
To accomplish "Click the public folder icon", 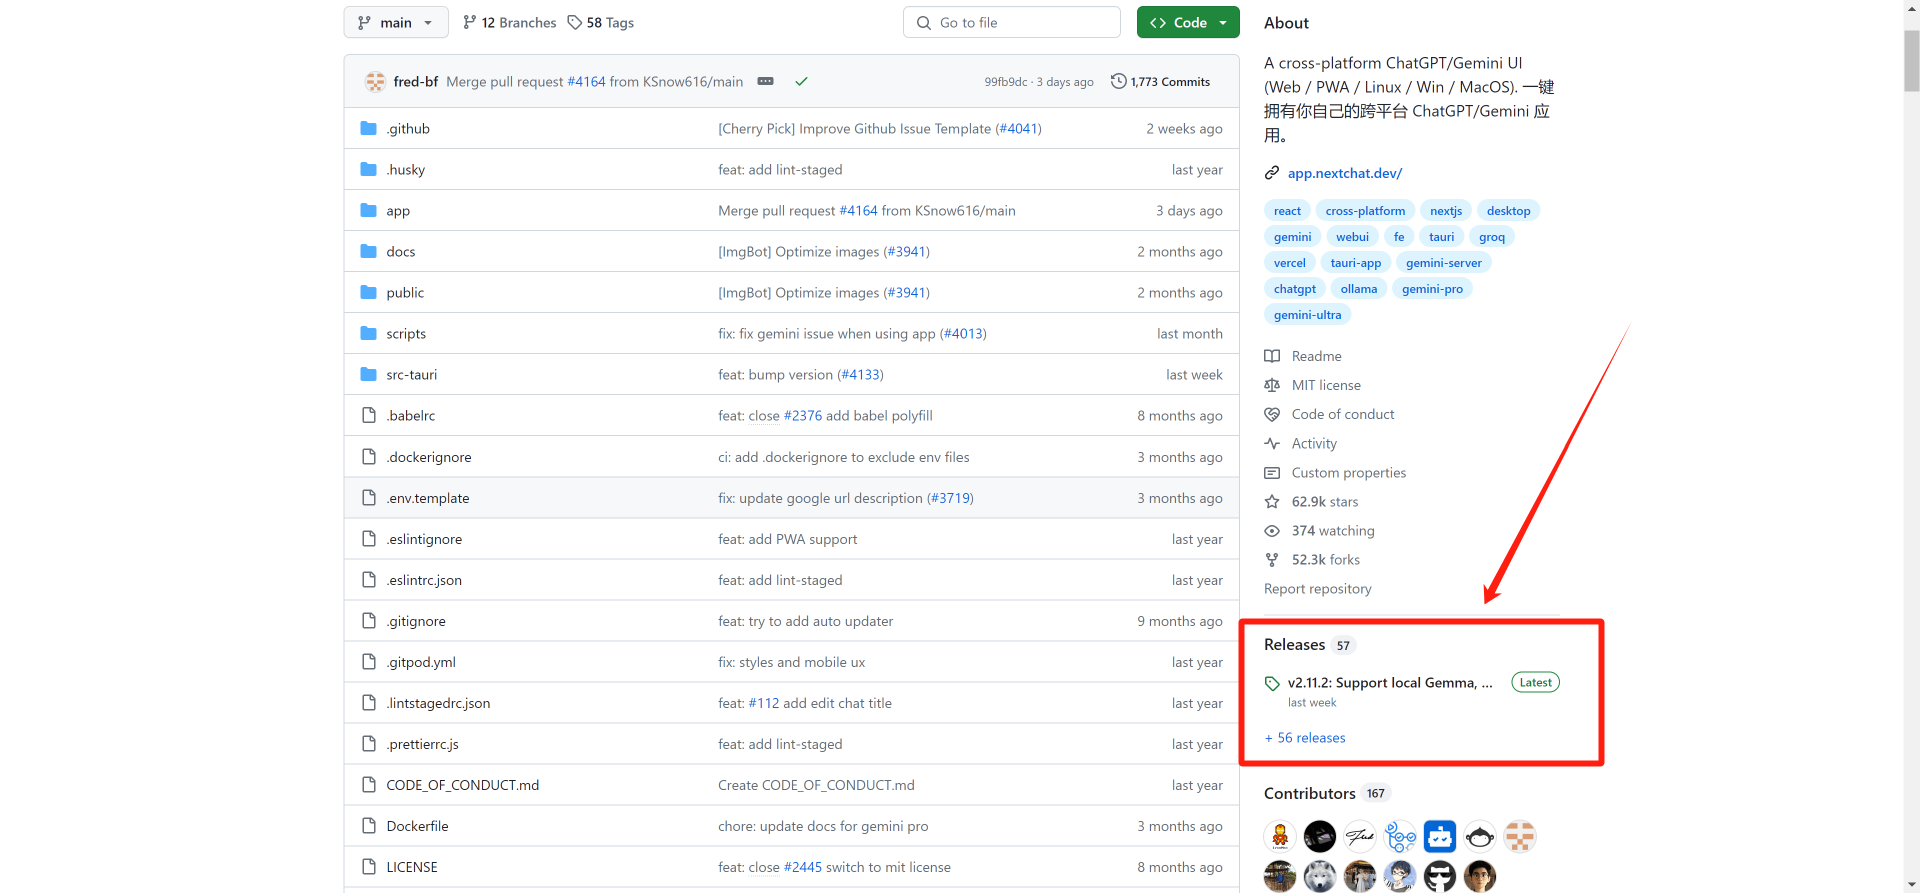I will click(x=369, y=292).
